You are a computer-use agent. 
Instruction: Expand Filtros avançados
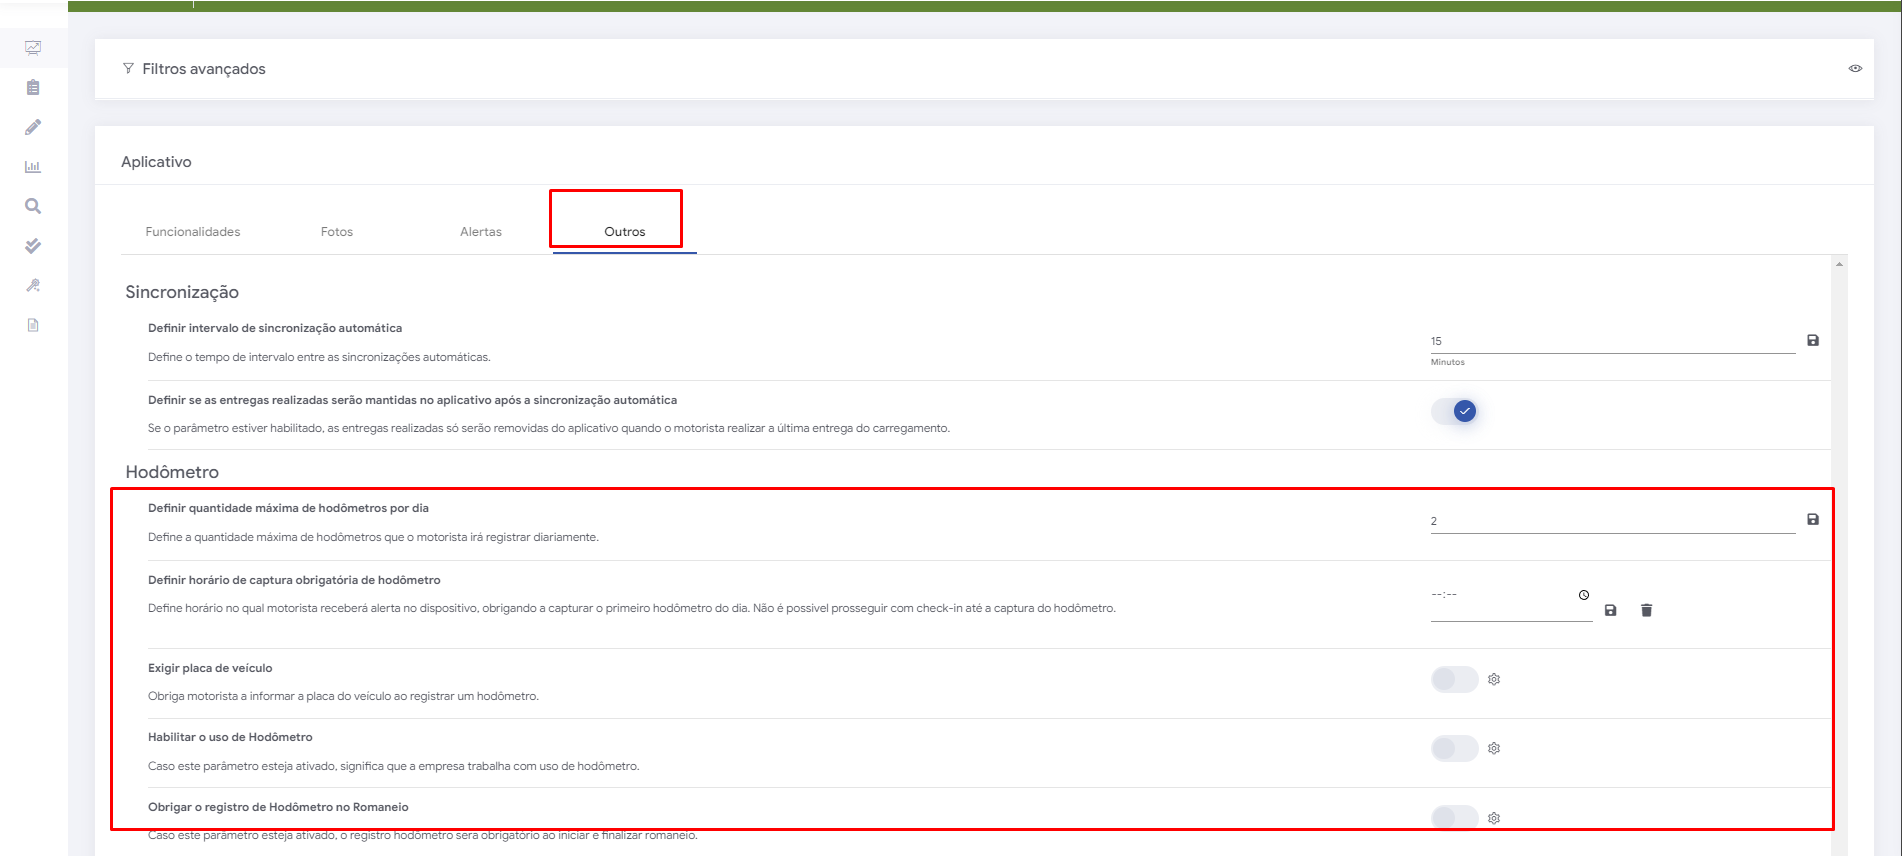[984, 69]
